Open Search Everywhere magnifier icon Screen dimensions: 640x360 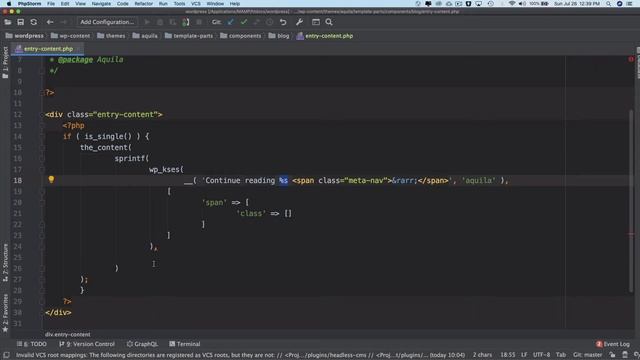click(x=329, y=22)
